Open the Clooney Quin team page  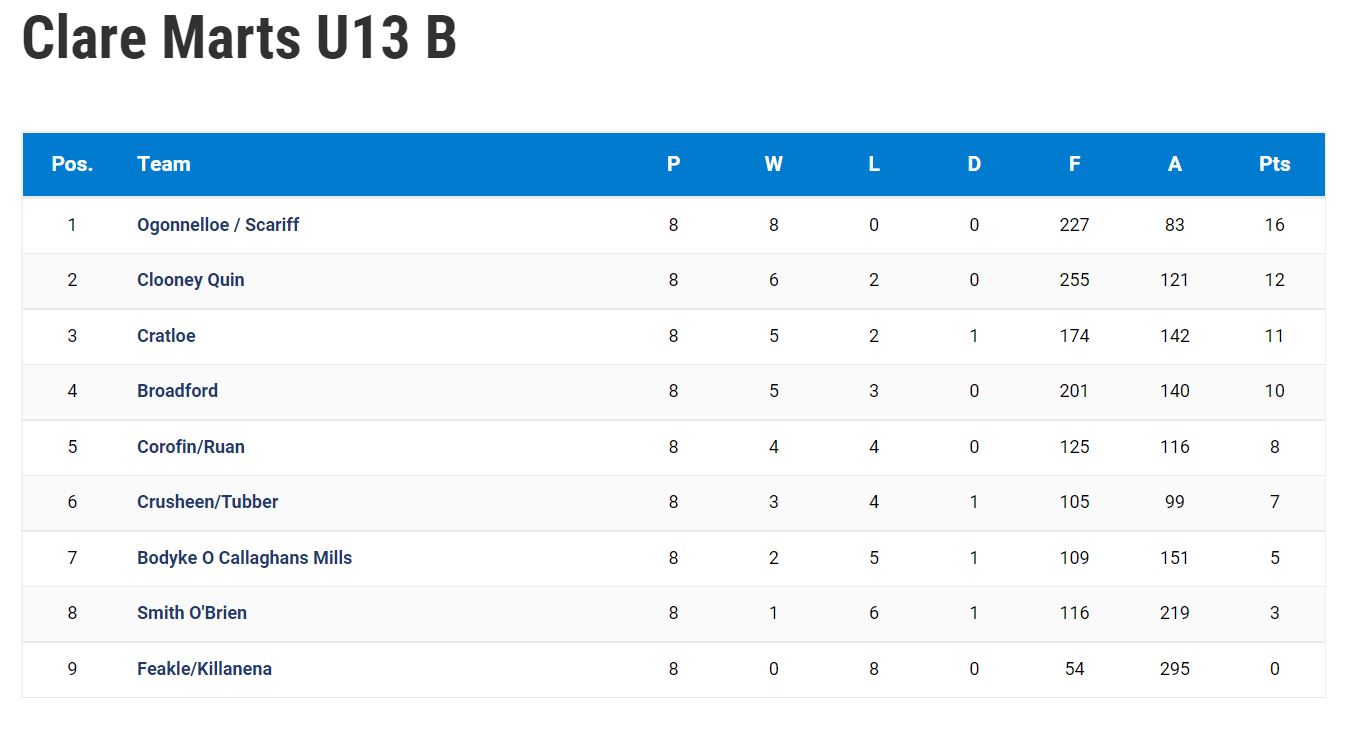click(x=190, y=280)
